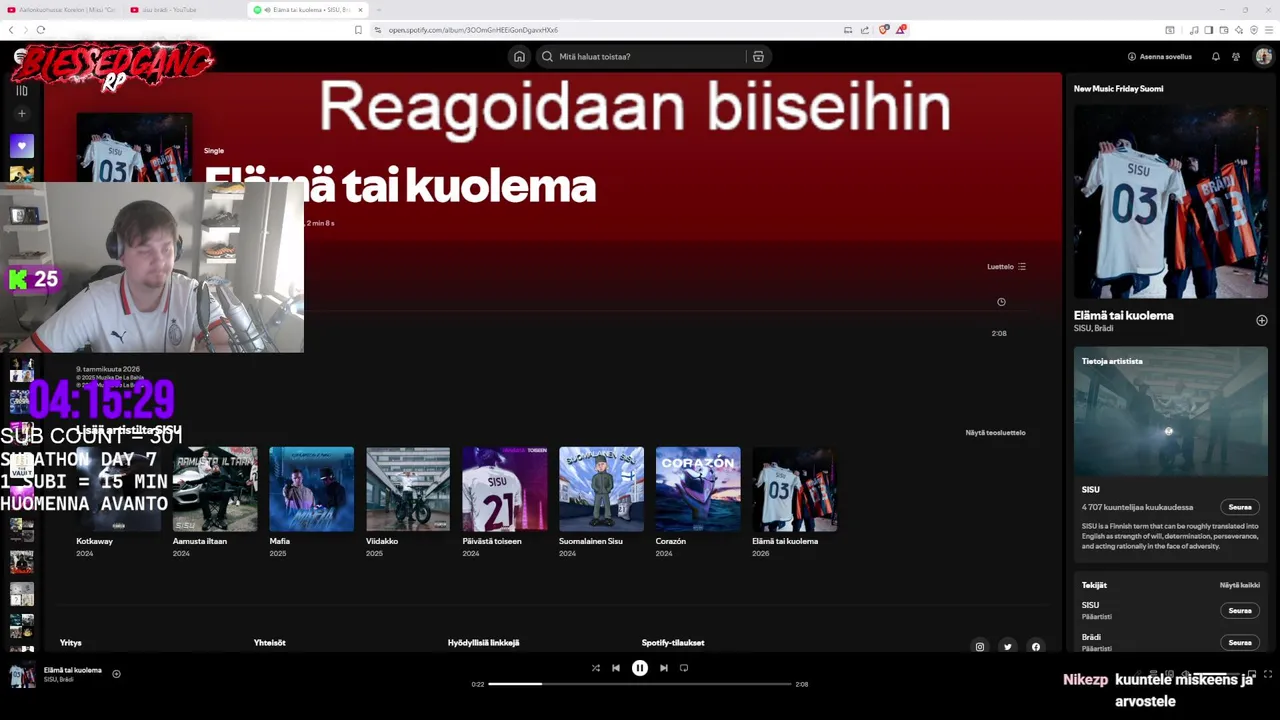Switch to first browser tab Aatonkuumusa
Image resolution: width=1280 pixels, height=720 pixels.
pyautogui.click(x=61, y=10)
